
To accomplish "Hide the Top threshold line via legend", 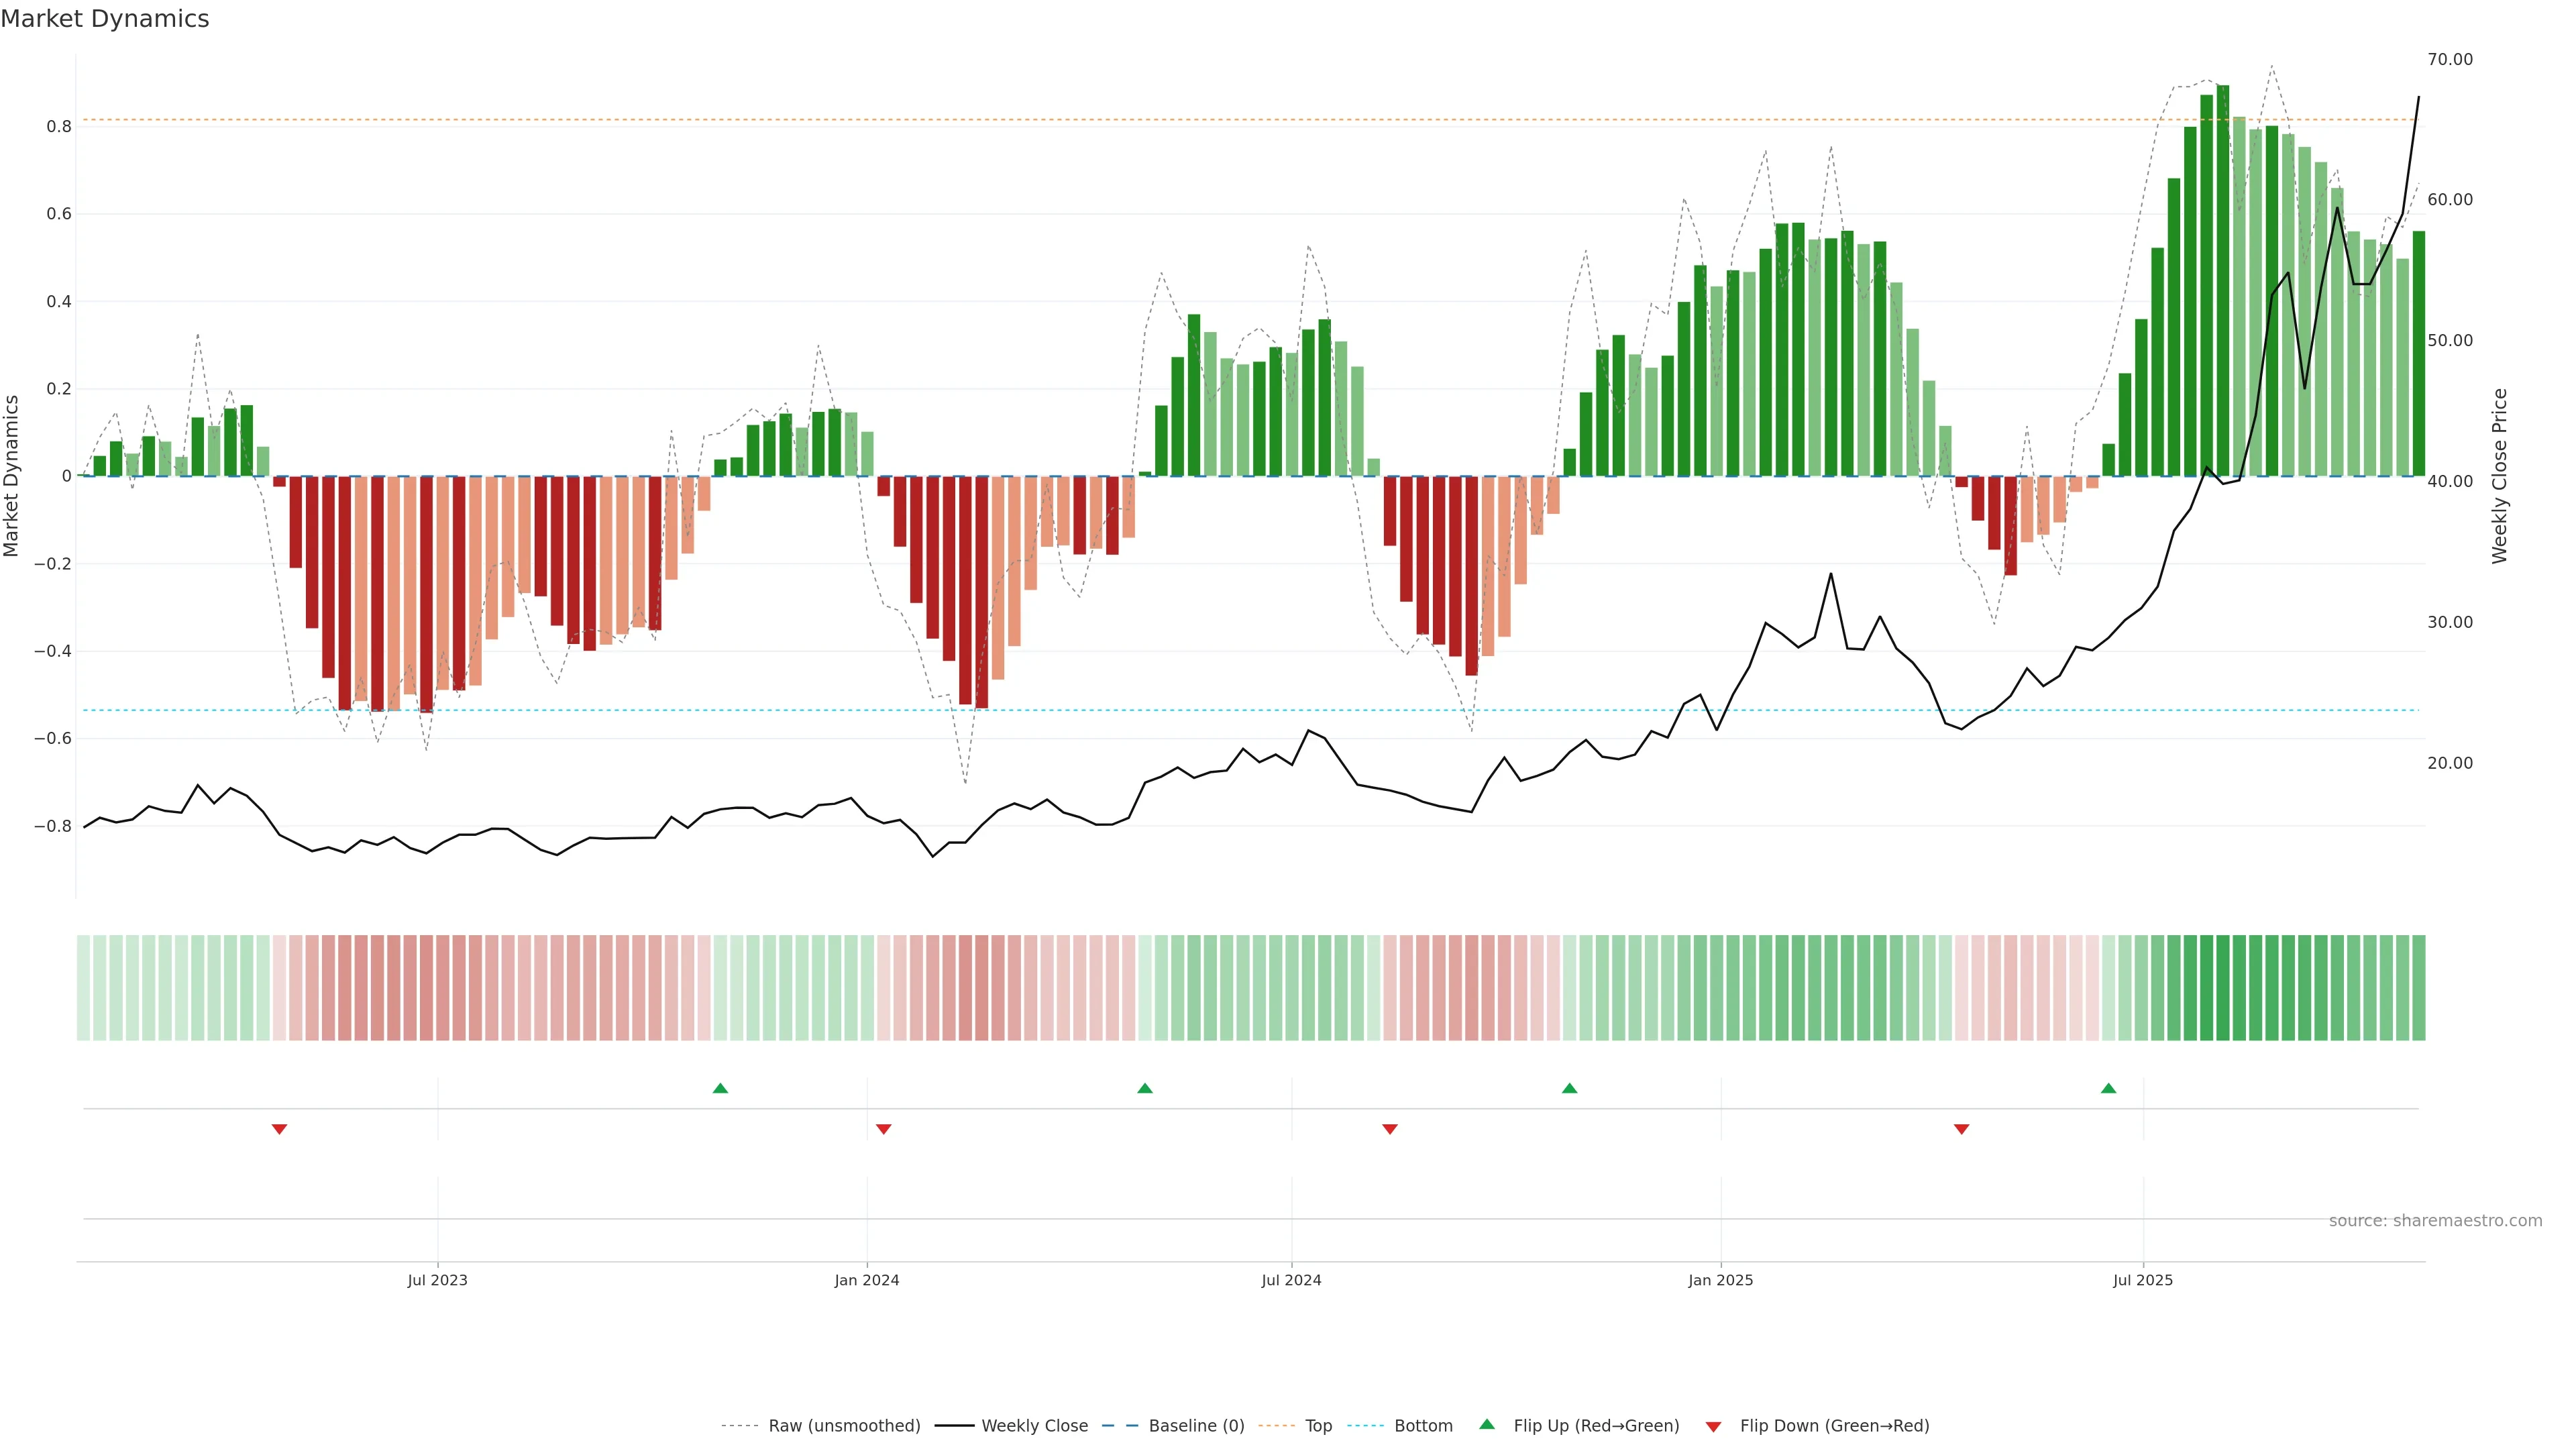I will pos(1318,1426).
